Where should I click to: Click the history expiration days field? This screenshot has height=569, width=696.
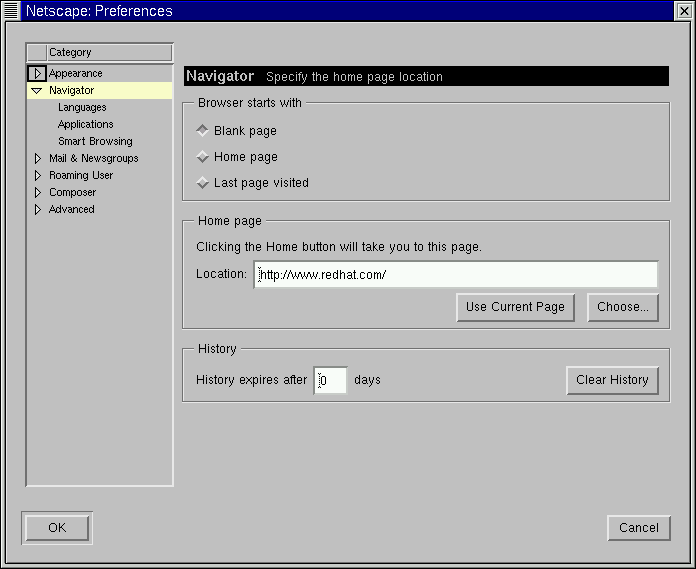coord(331,380)
